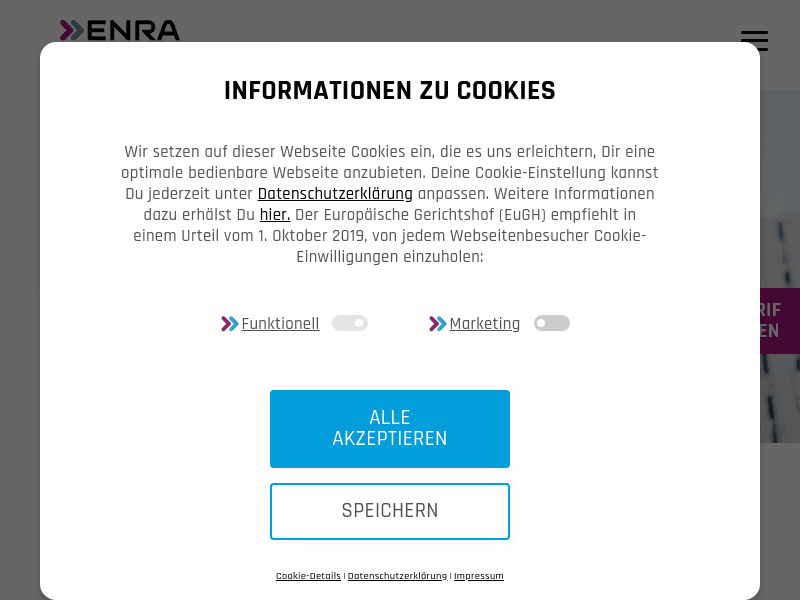Screen dimensions: 800x600
Task: Click the chevron icon beside Marketing
Action: point(438,323)
